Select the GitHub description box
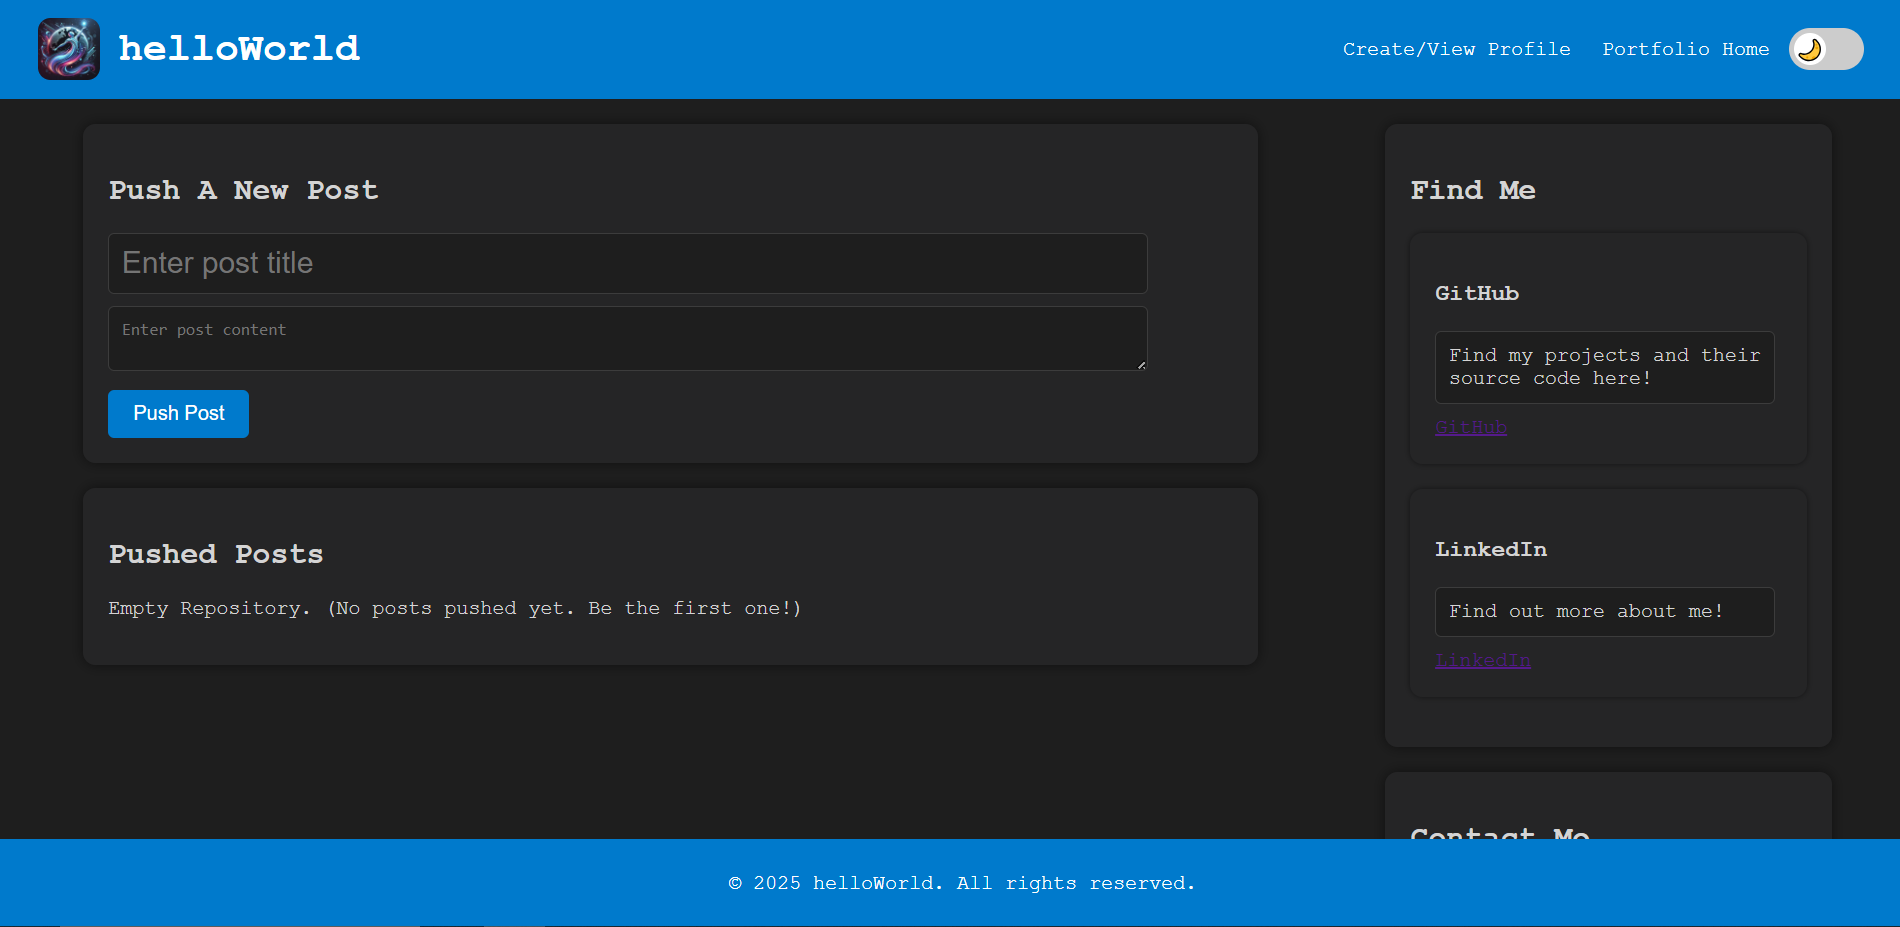 point(1604,367)
